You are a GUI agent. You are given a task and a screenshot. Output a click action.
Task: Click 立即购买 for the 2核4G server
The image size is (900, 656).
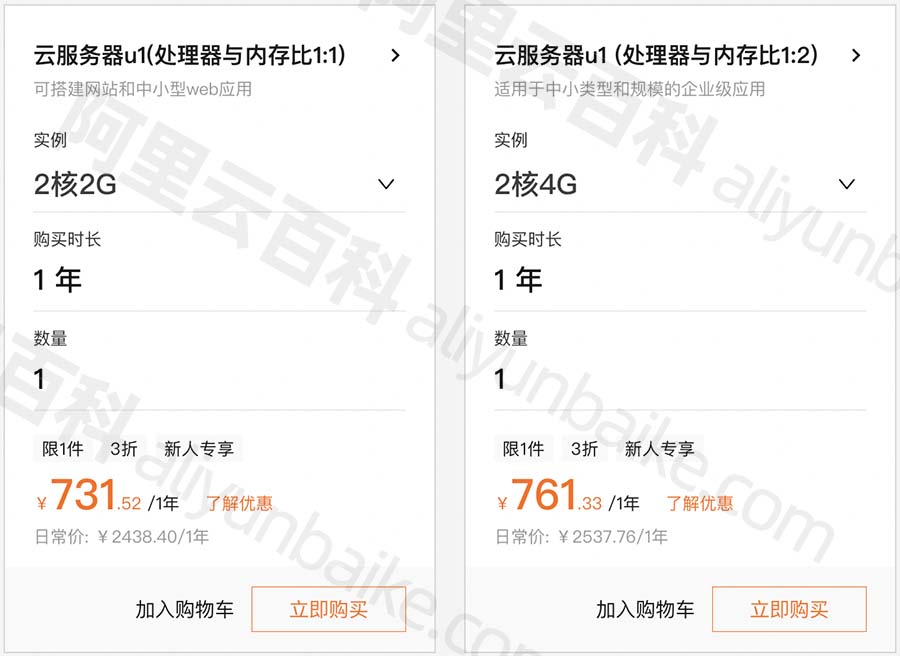coord(789,609)
